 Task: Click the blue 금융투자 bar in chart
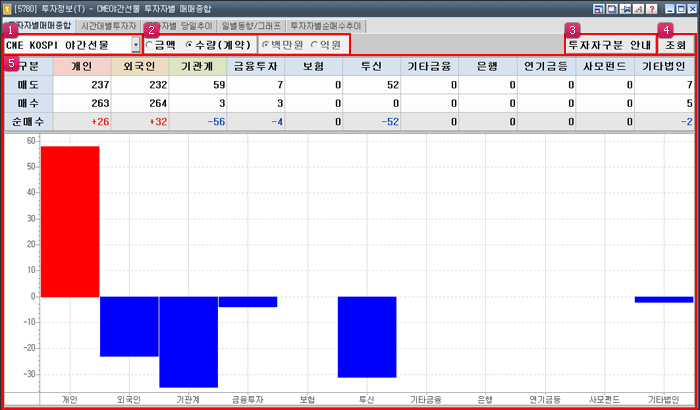[x=248, y=302]
